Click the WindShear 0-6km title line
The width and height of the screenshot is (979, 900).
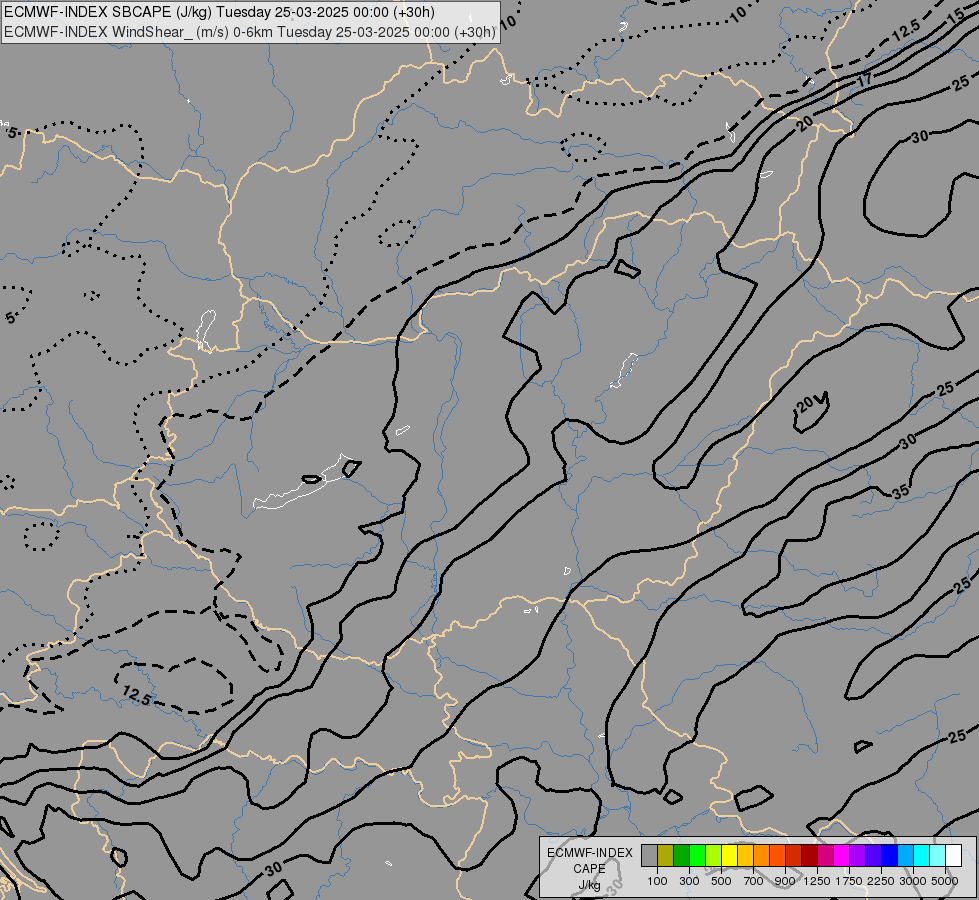click(250, 32)
